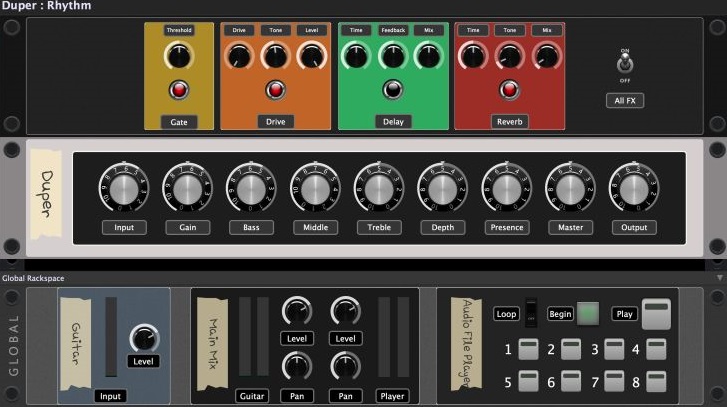Select audio file slot 4 button
This screenshot has width=727, height=409.
click(656, 349)
